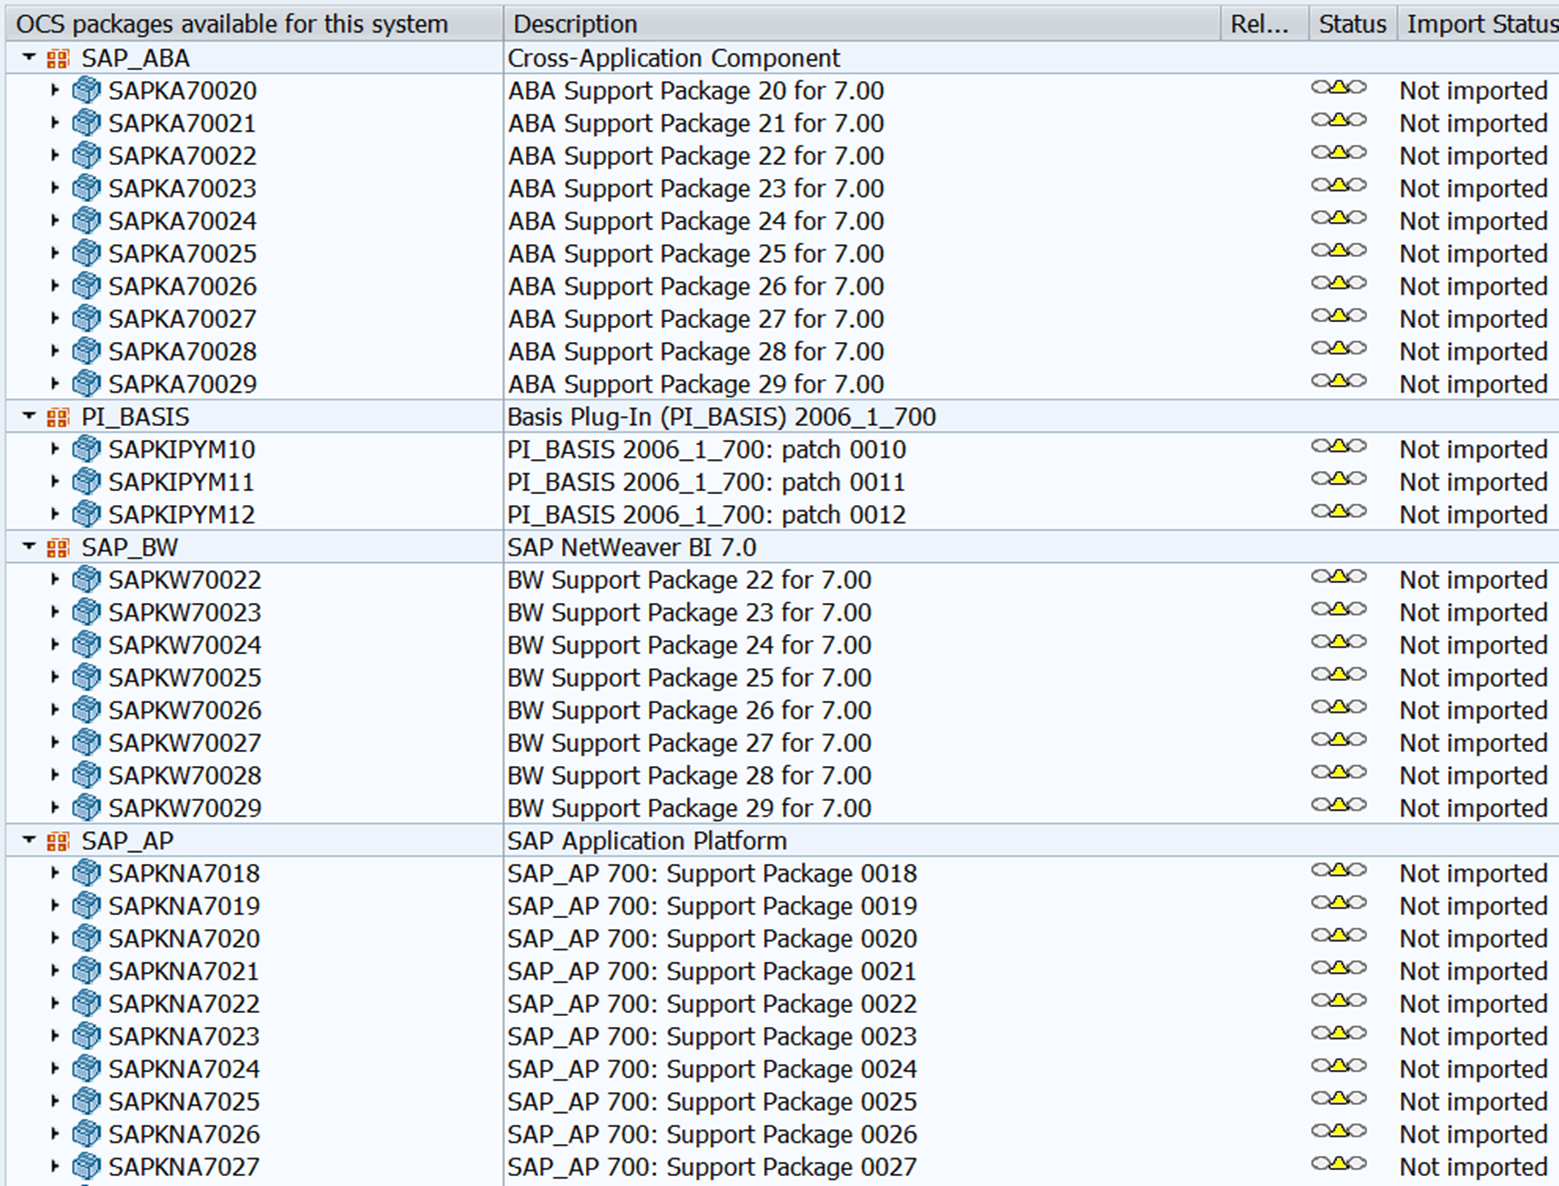Collapse the SAP_ABA component node

[x=29, y=58]
